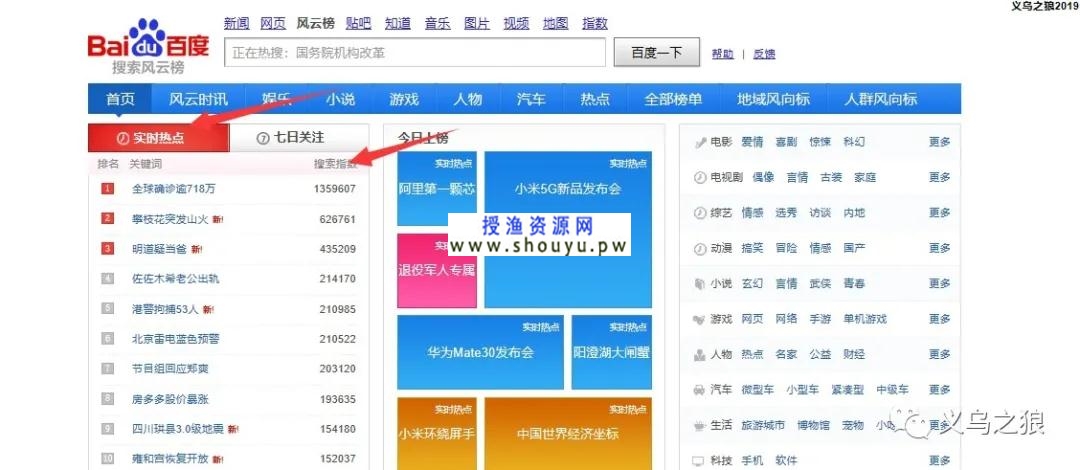Image resolution: width=1080 pixels, height=470 pixels.
Task: Focus the search input box
Action: (415, 52)
